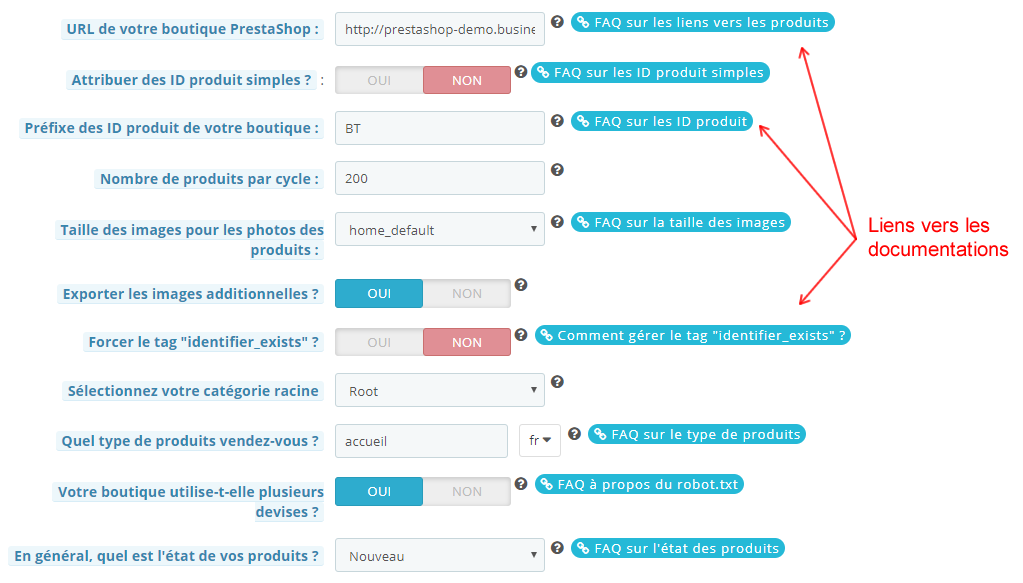Enable OUI for Attribuer des ID produit simples
This screenshot has width=1023, height=583.
[378, 80]
